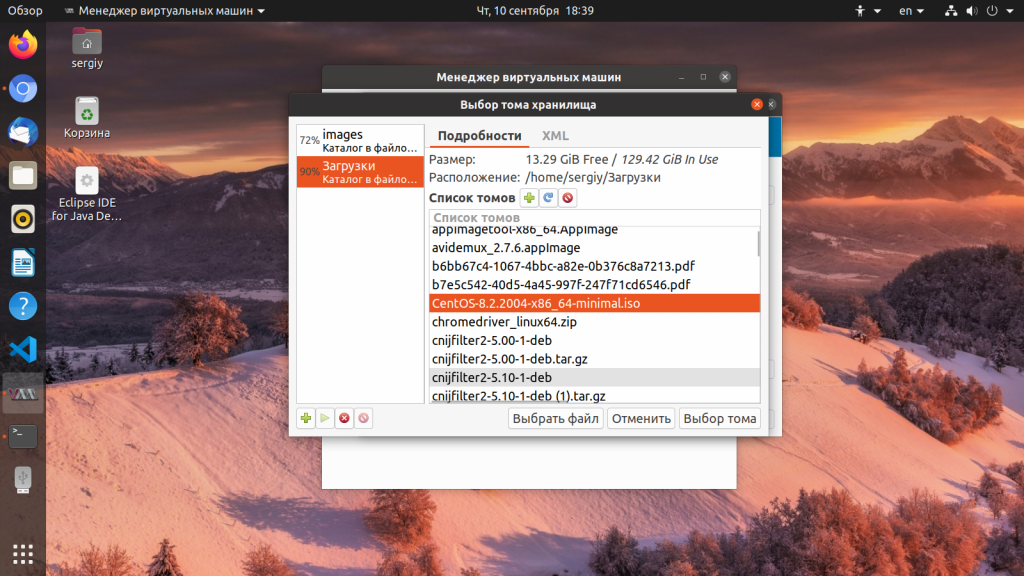
Task: Select the images storage pool
Action: tap(360, 141)
